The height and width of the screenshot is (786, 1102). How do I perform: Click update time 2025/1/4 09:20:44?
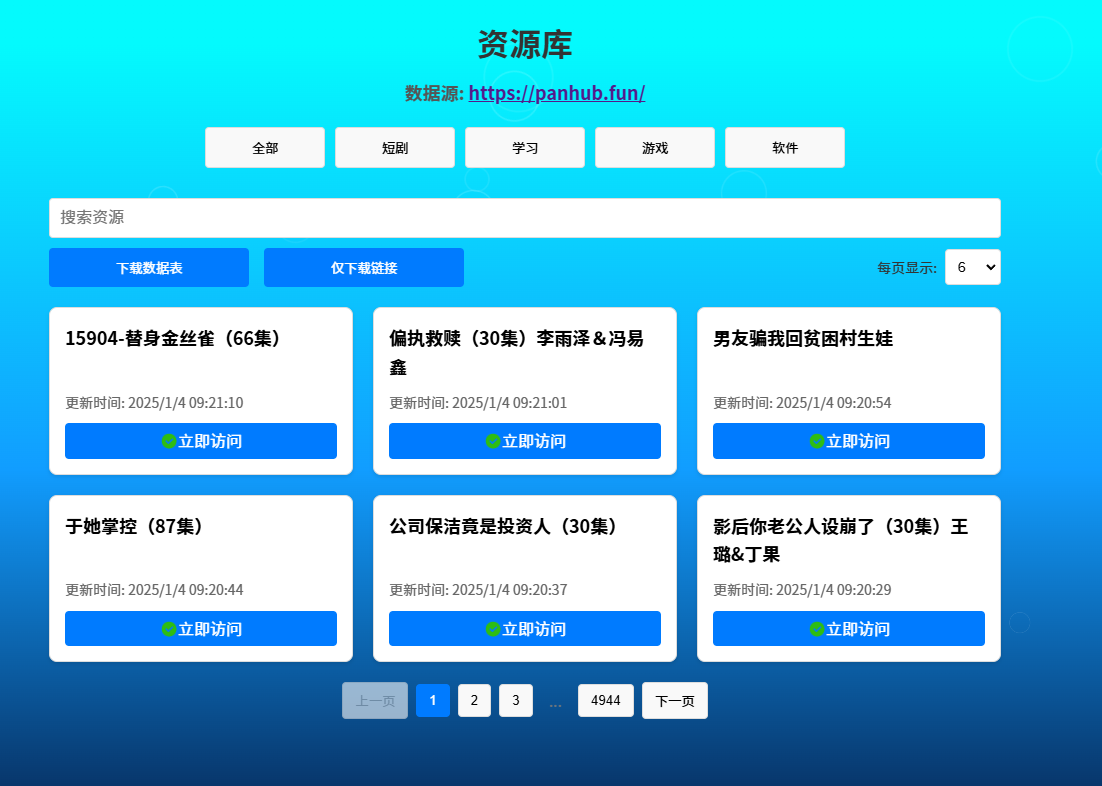tap(186, 590)
